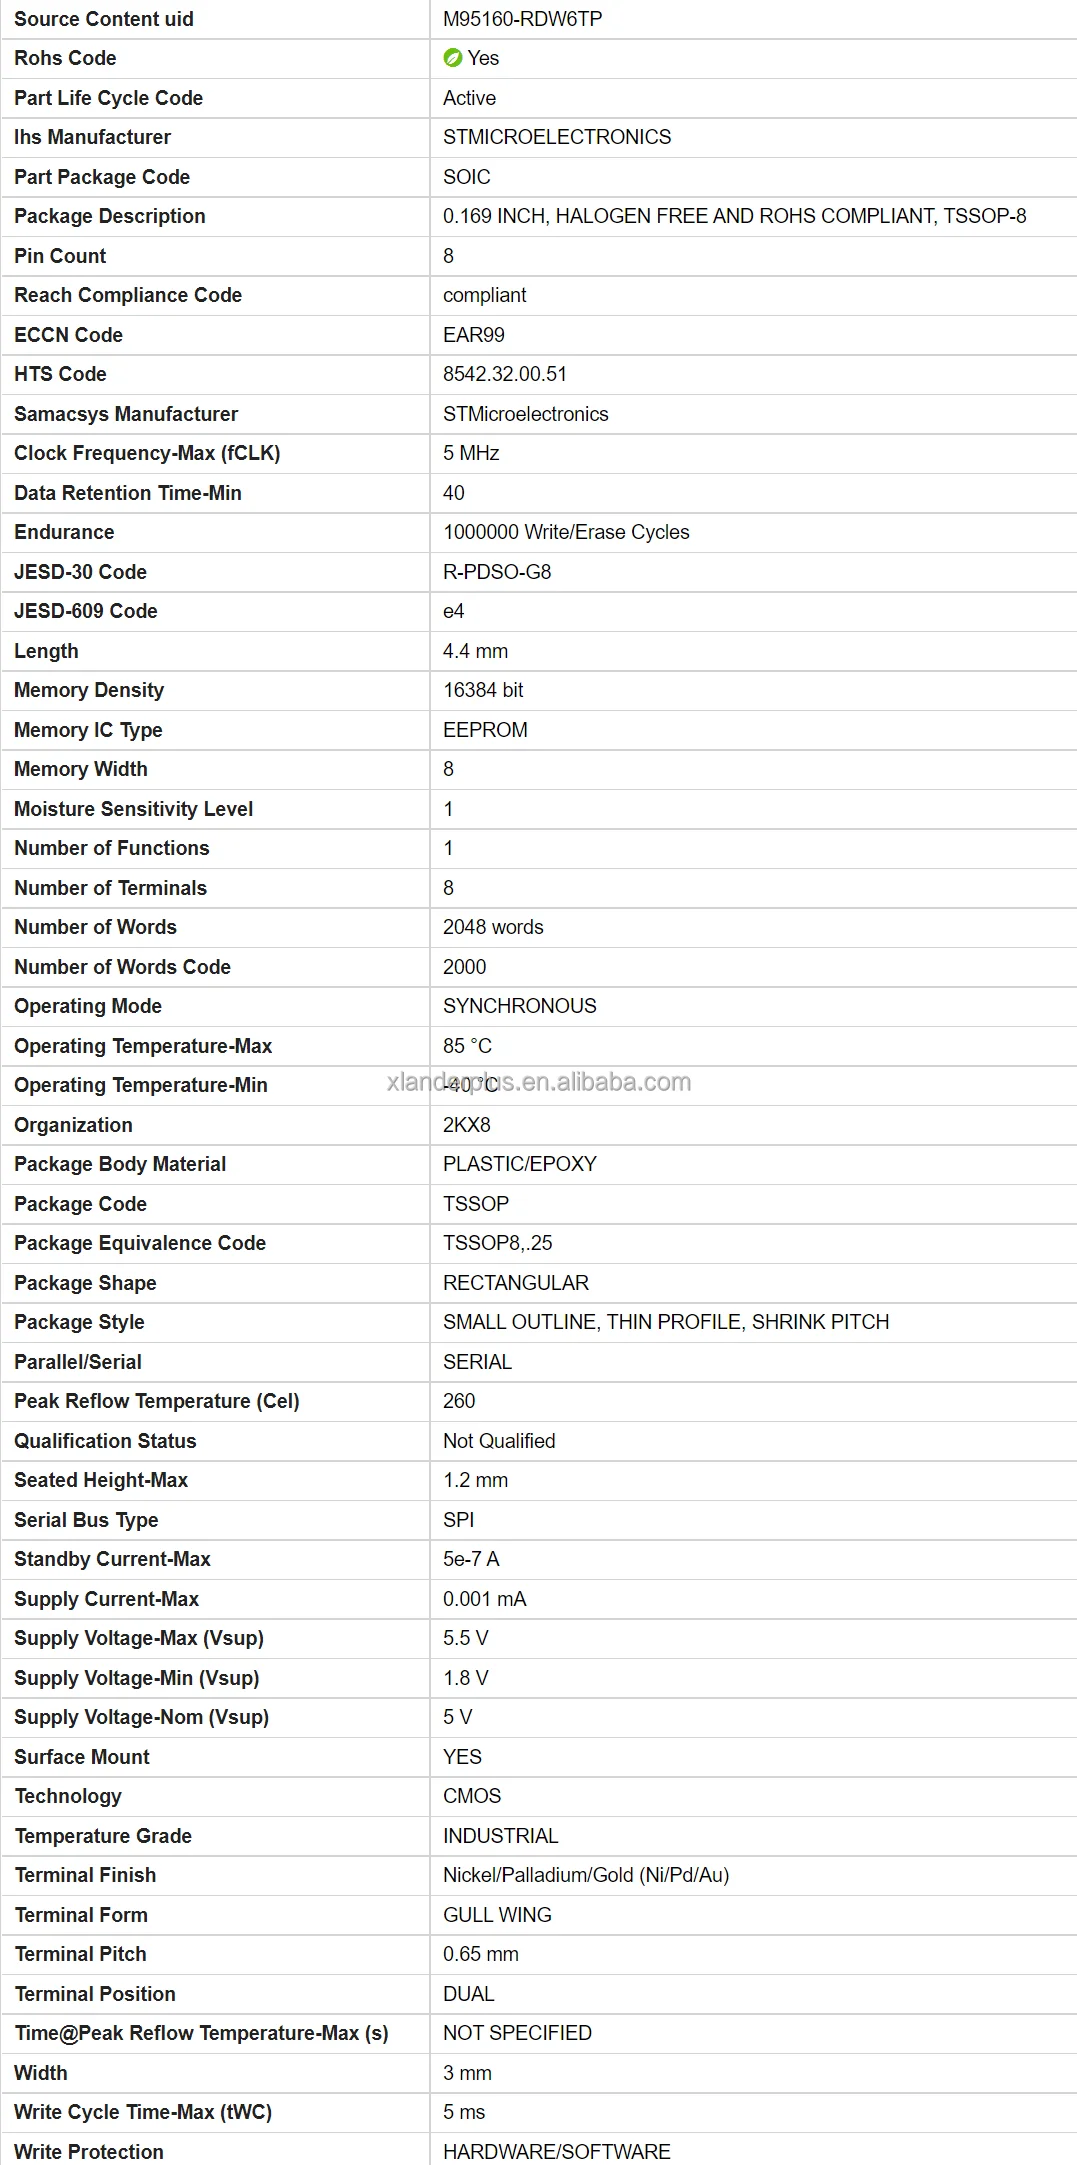Click the Package Style value text

[x=666, y=1322]
